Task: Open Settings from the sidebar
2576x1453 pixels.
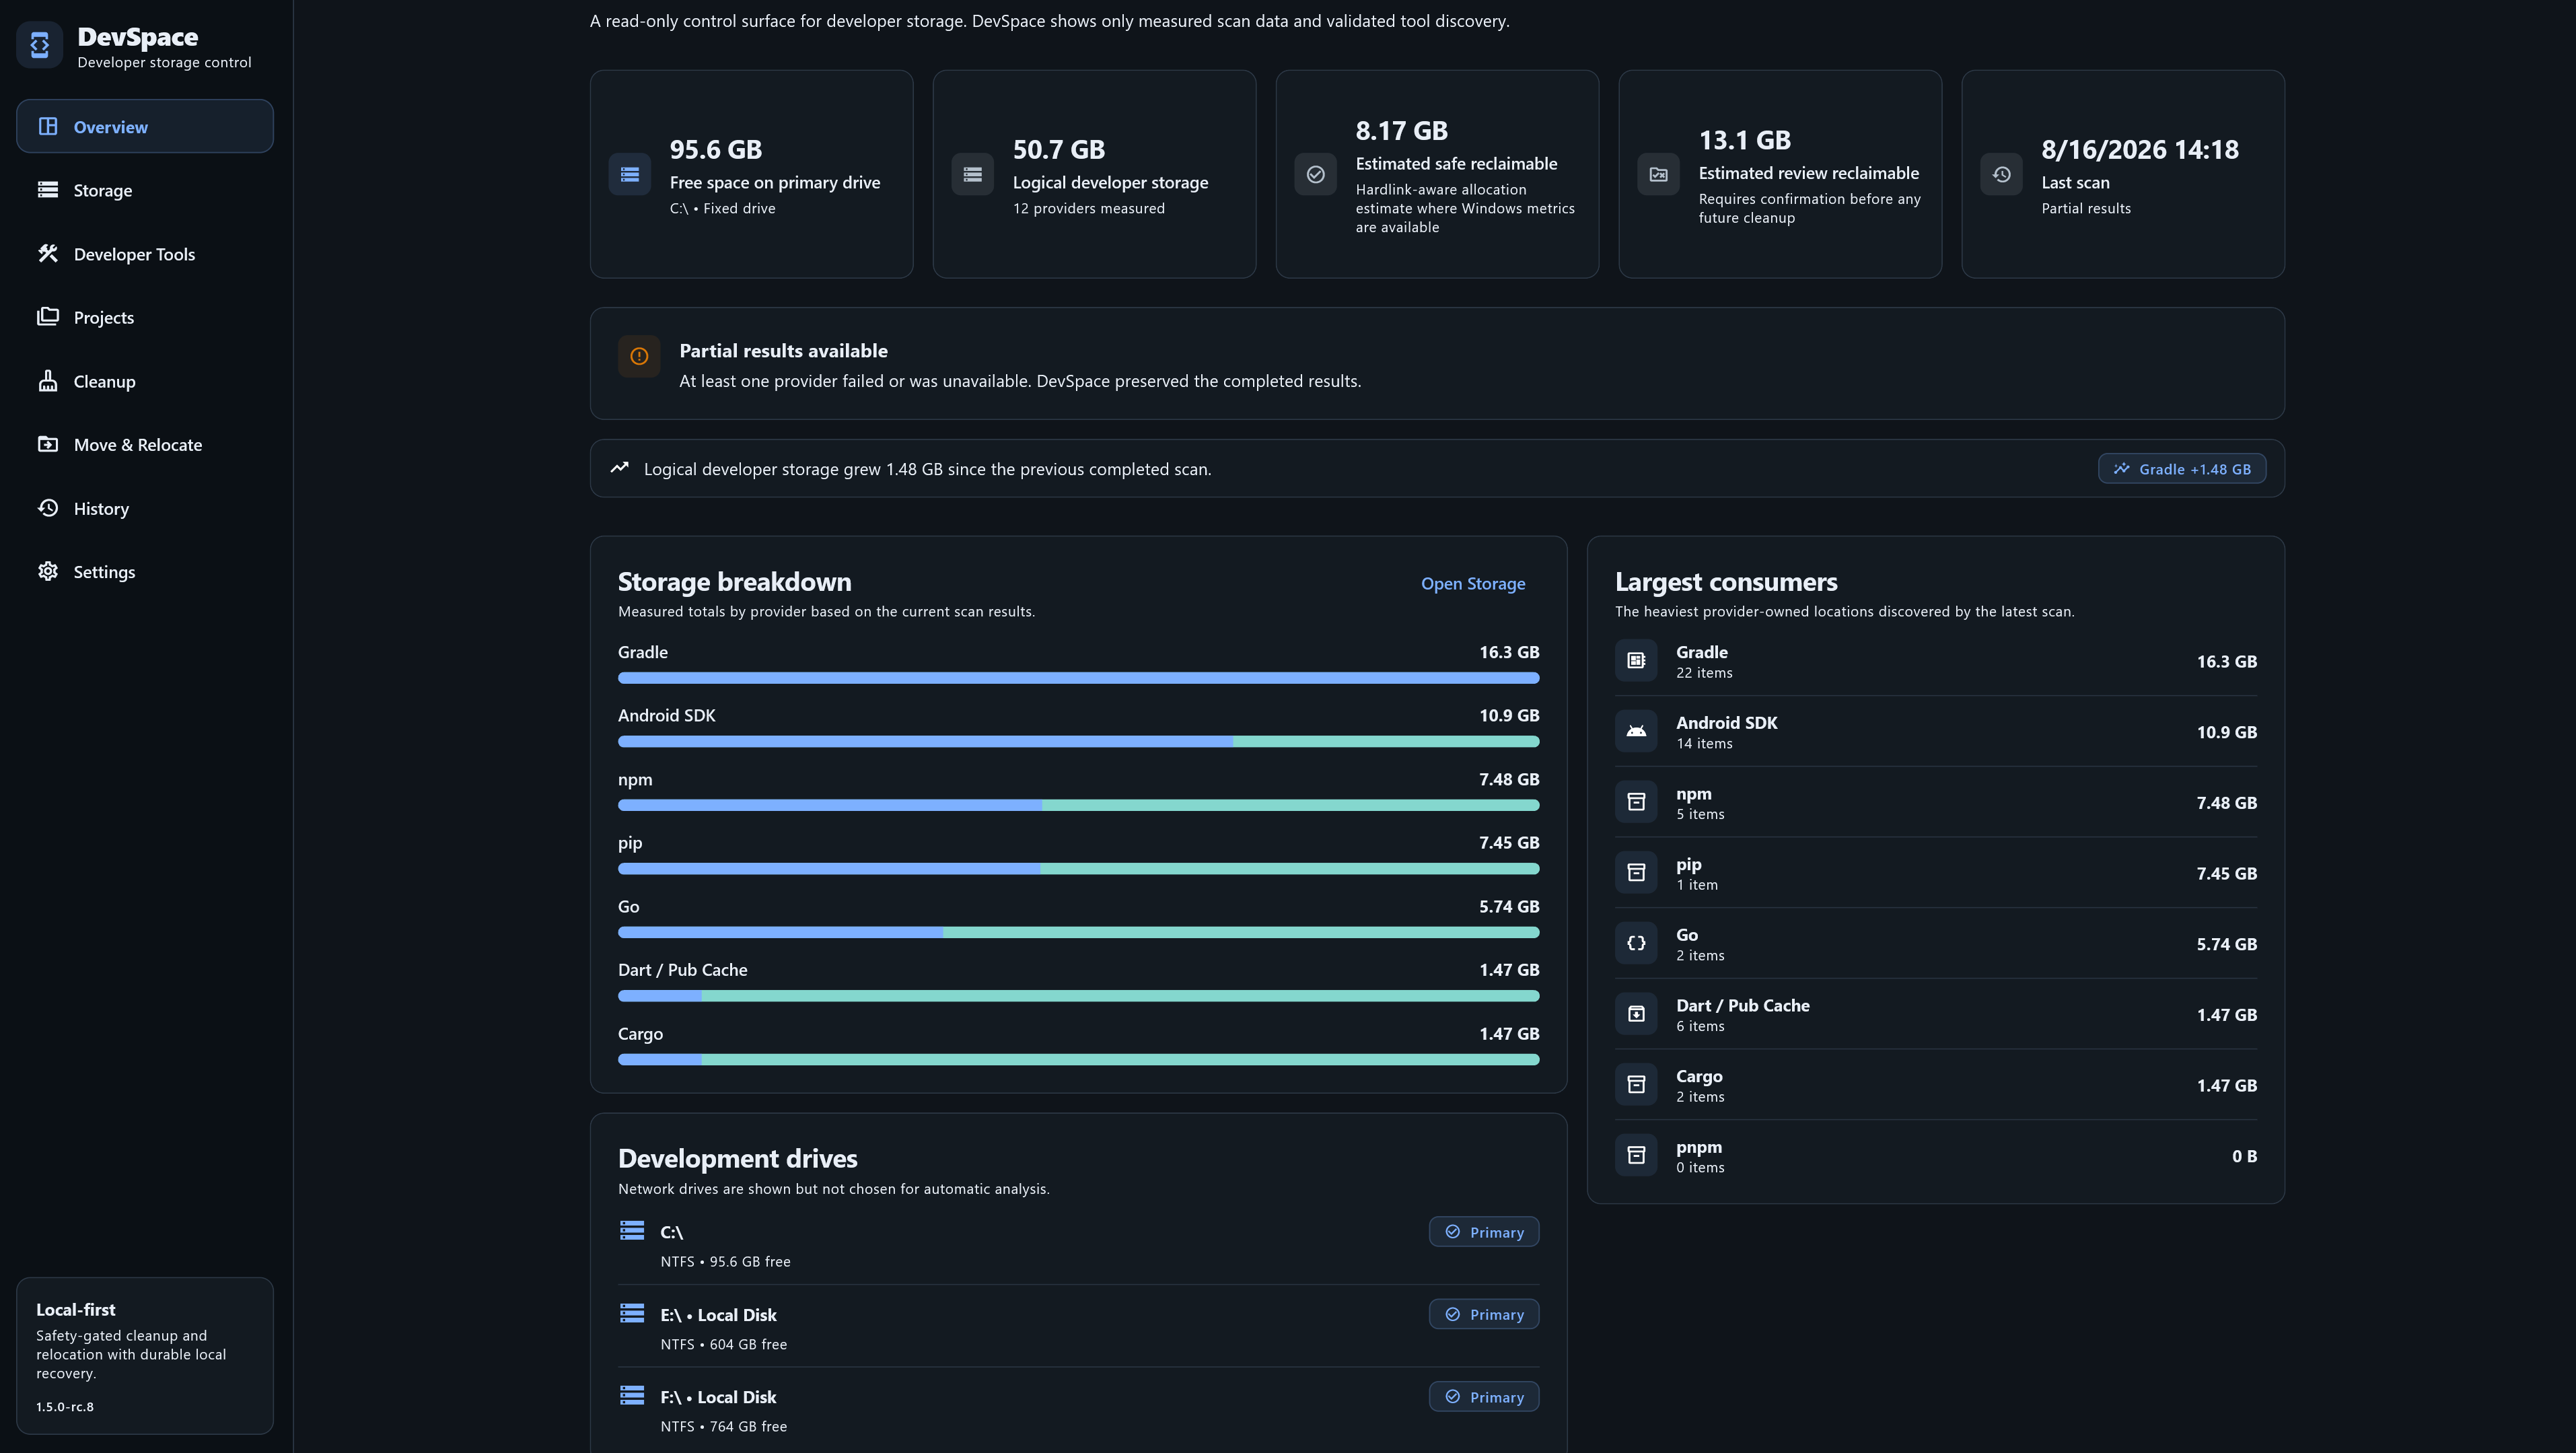Action: click(145, 571)
